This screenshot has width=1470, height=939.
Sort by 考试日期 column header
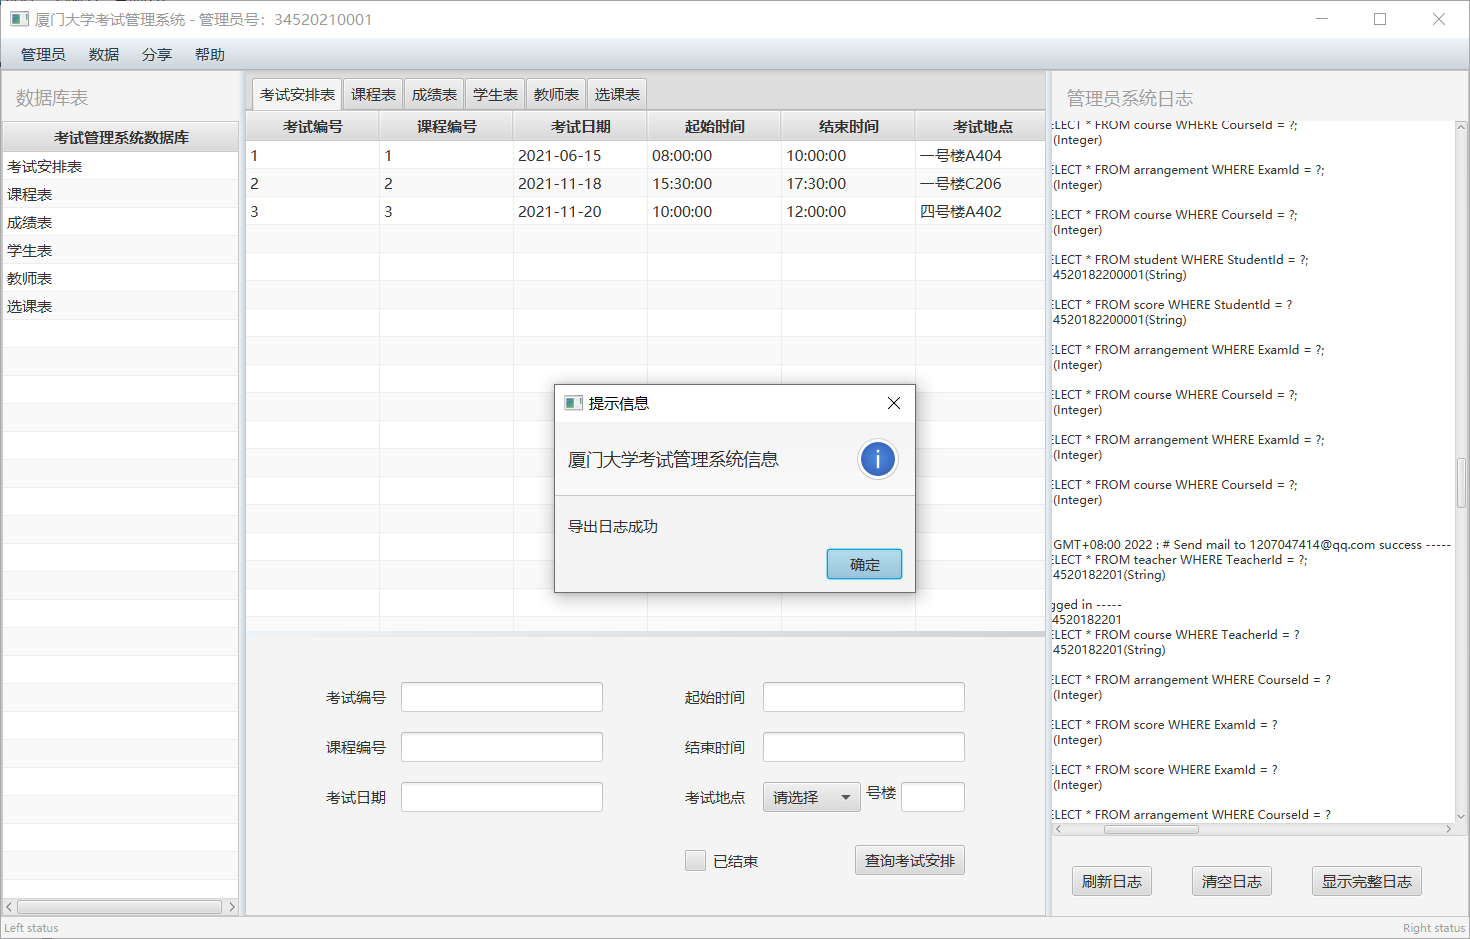tap(581, 126)
